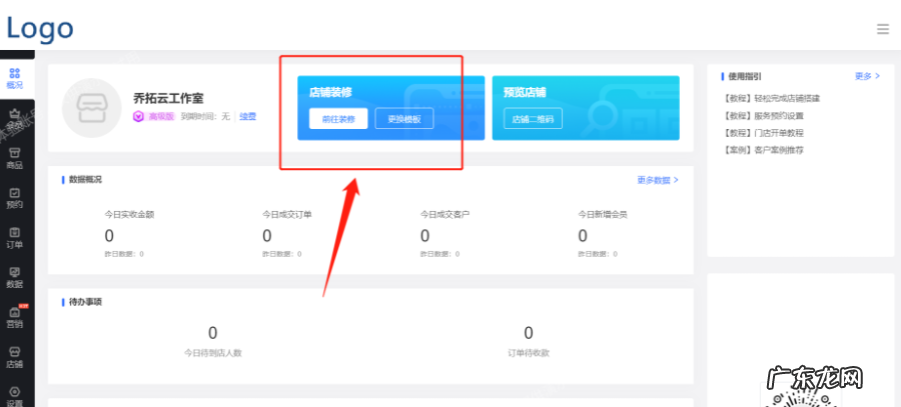Click the 店铺二维码 button
901x407 pixels.
coord(533,118)
